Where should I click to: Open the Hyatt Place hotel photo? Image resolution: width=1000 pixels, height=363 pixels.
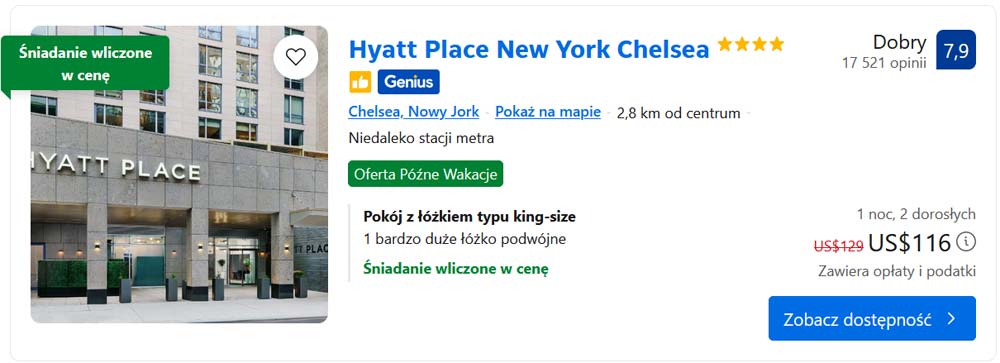(179, 174)
